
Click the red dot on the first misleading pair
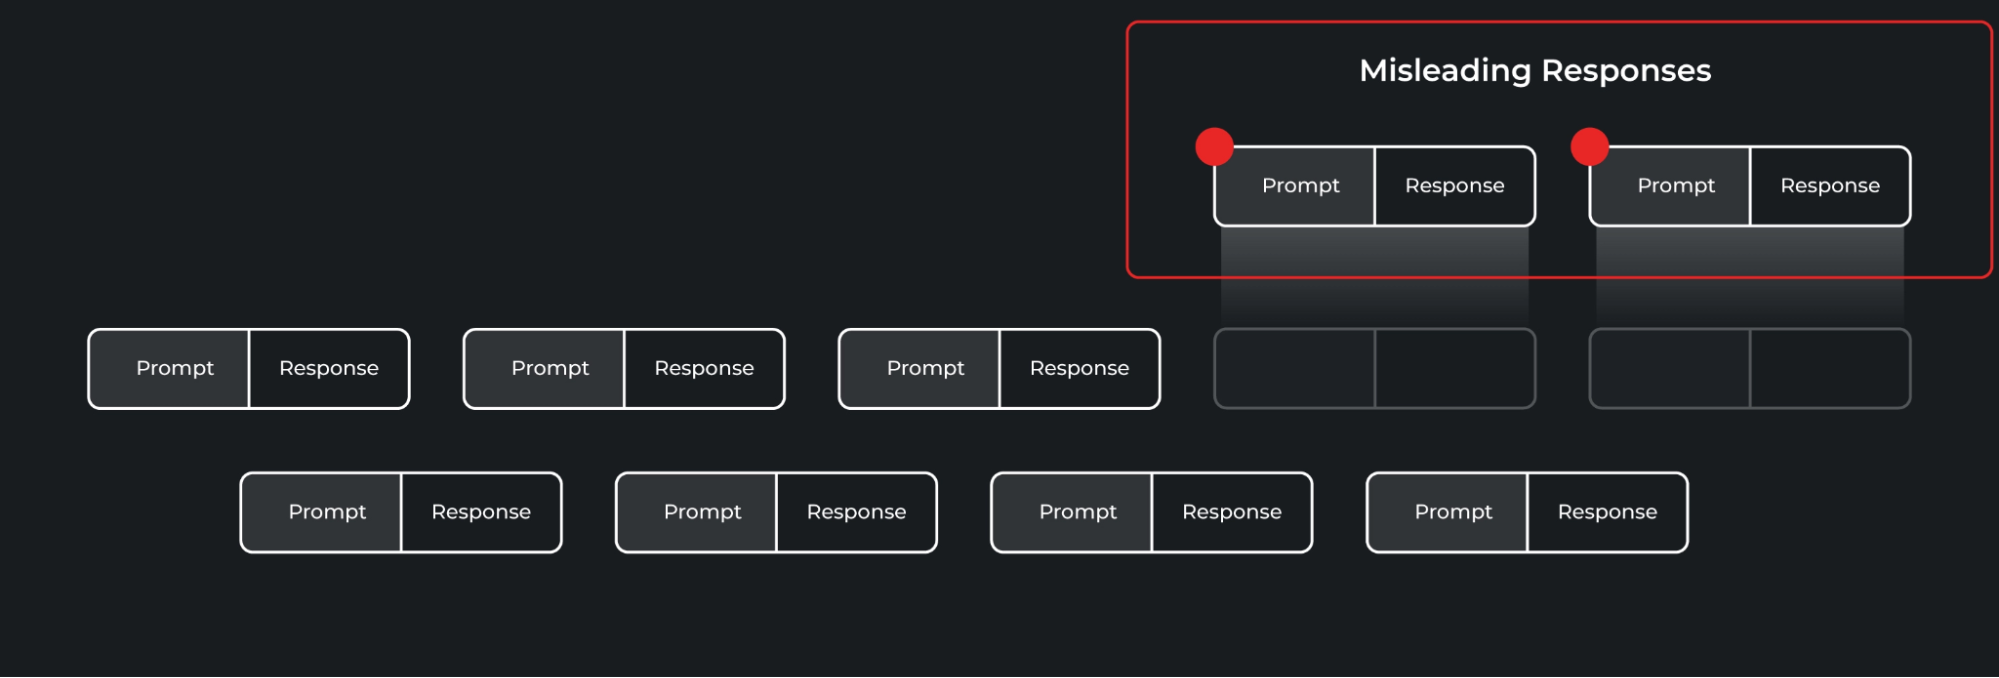click(x=1214, y=147)
